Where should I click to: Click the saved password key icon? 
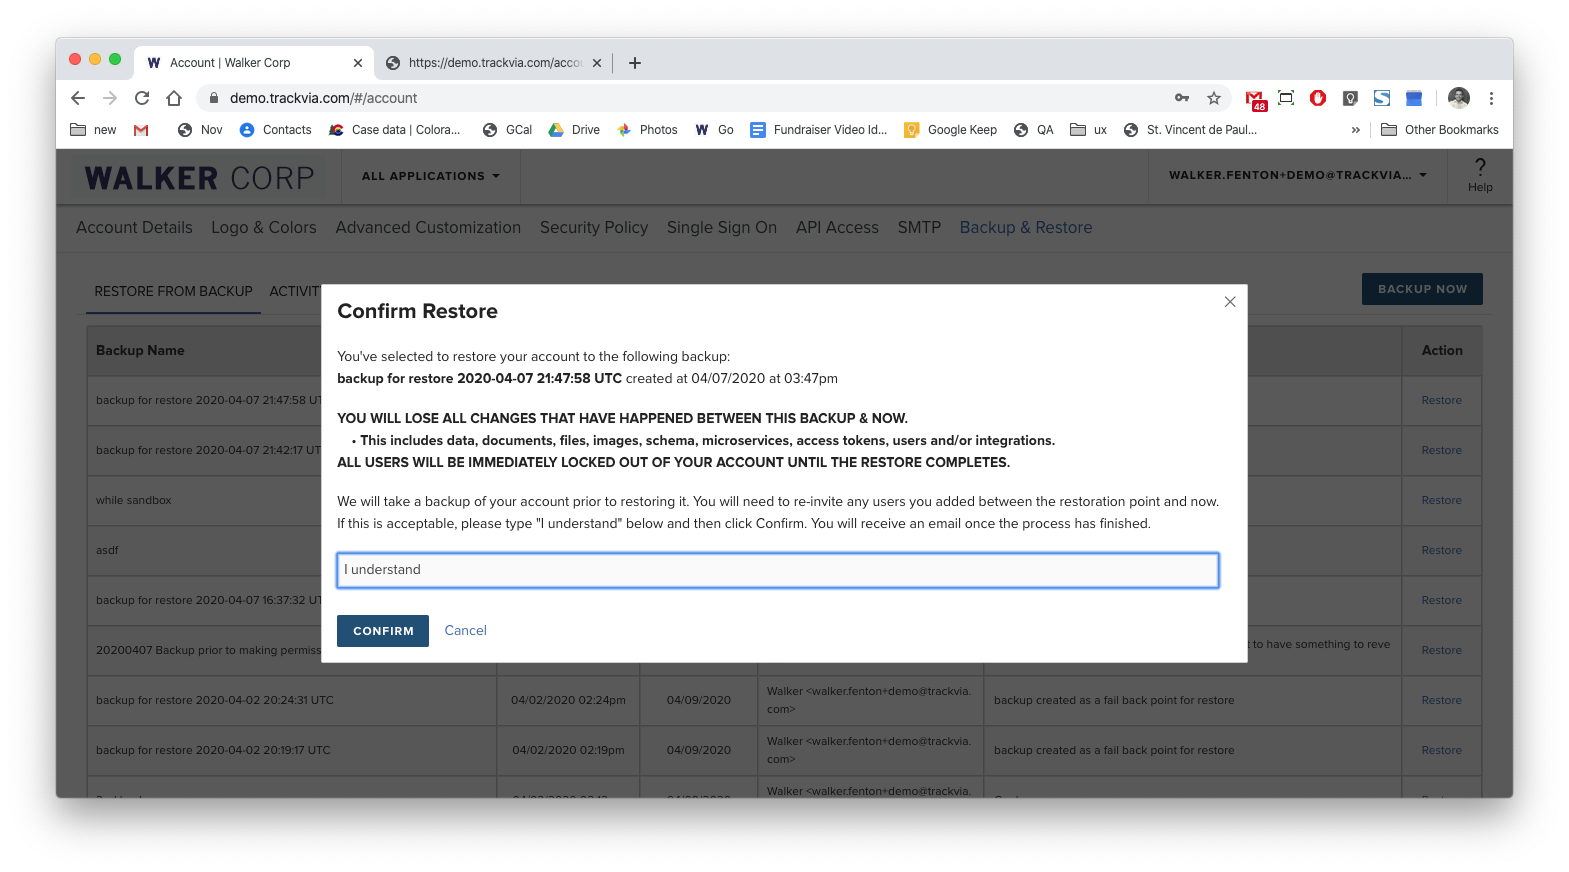click(x=1182, y=98)
